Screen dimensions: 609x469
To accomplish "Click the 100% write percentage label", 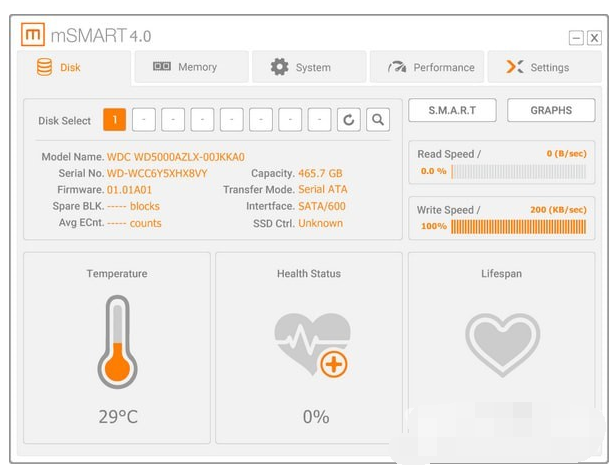I will tap(434, 226).
